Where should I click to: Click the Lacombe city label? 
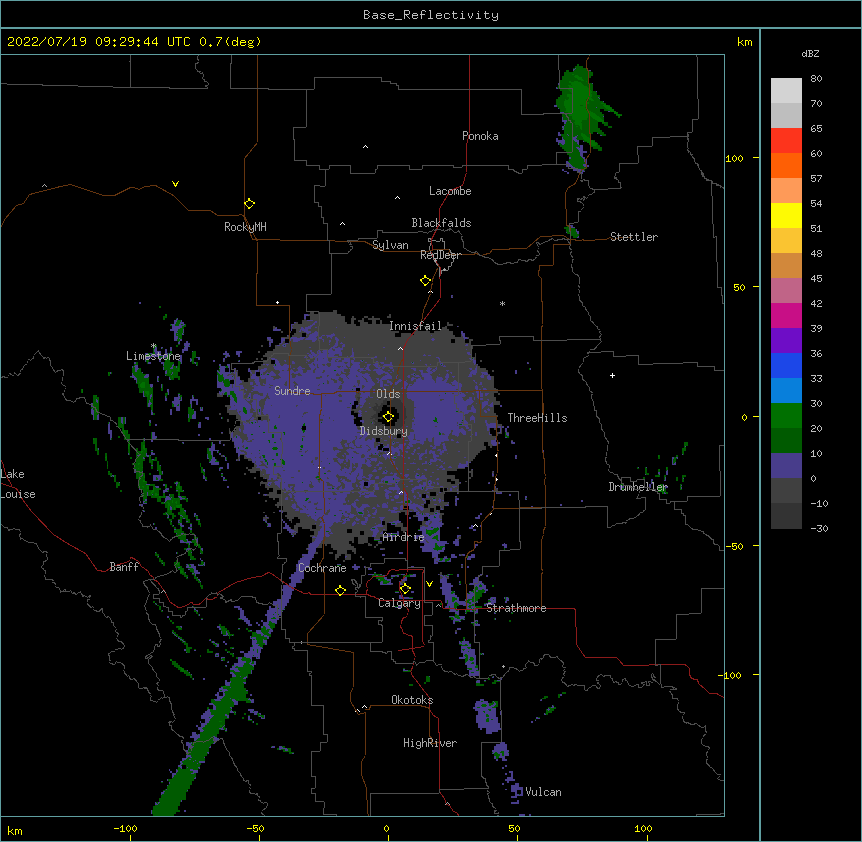[450, 191]
